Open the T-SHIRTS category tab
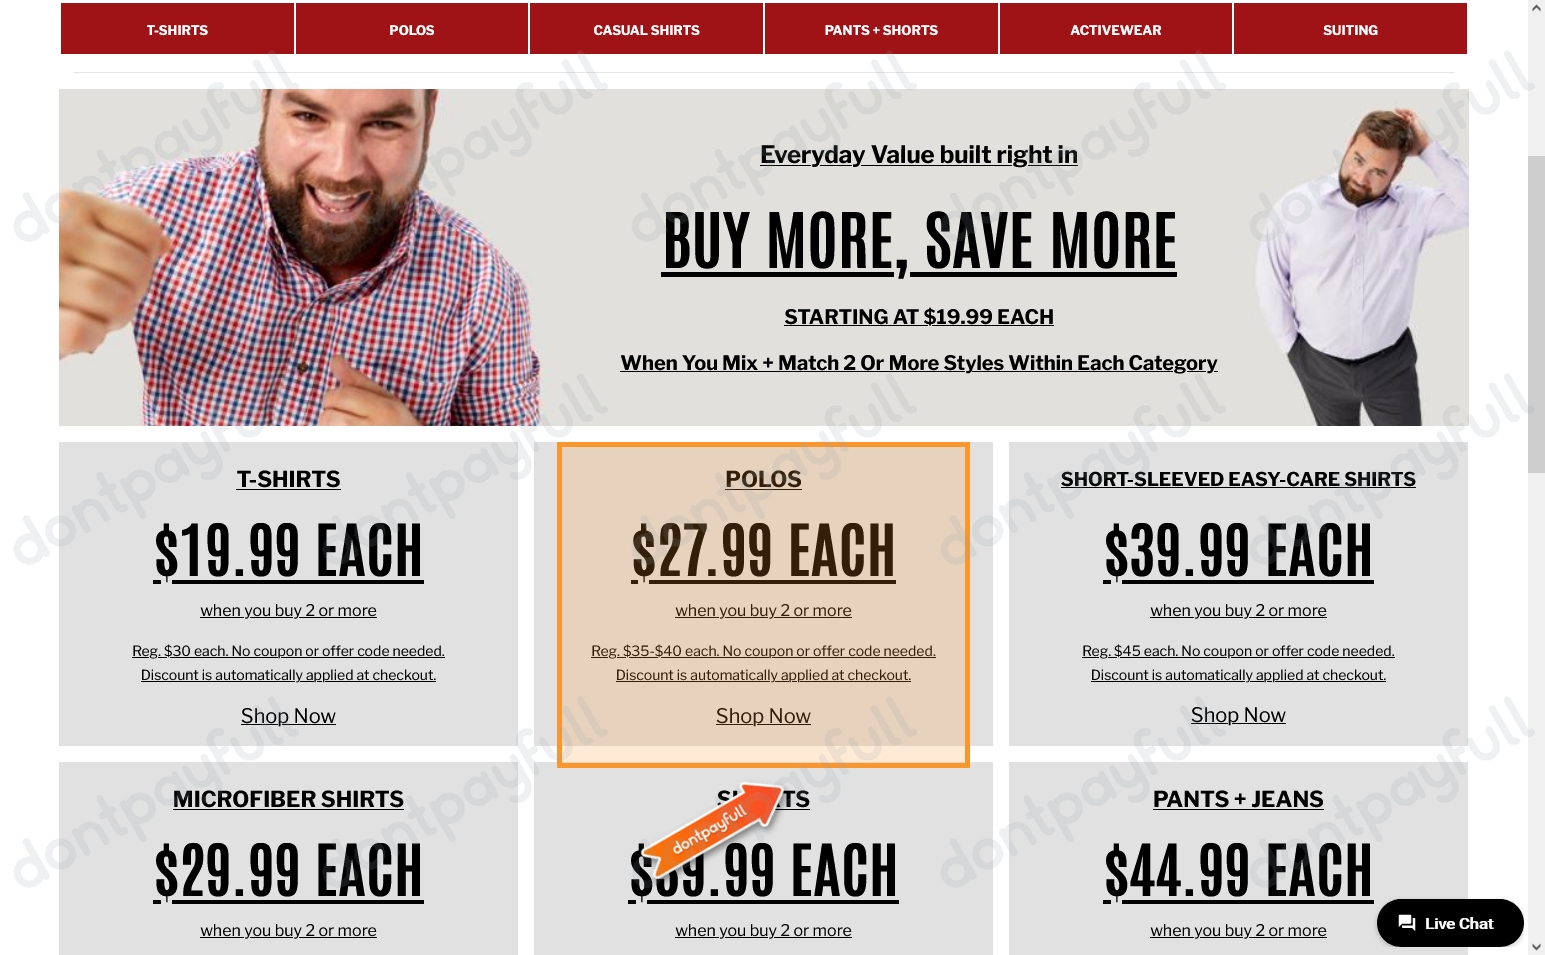The width and height of the screenshot is (1545, 955). (177, 29)
